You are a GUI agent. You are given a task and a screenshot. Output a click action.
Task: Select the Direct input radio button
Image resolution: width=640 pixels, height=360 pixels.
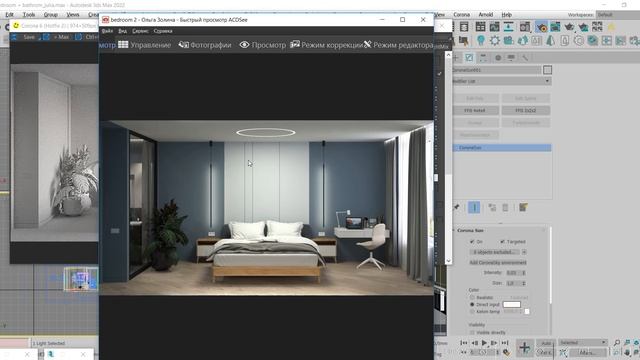coord(472,304)
